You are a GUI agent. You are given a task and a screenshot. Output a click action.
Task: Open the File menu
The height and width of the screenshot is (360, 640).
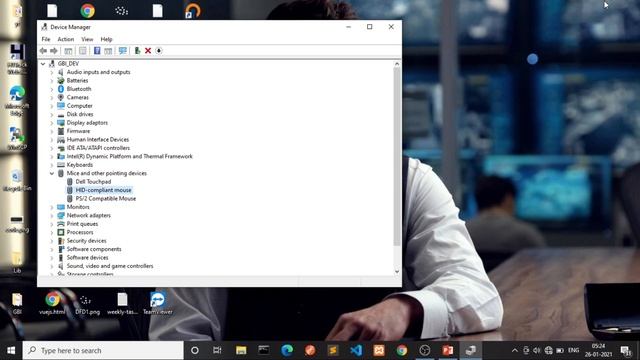(46, 39)
